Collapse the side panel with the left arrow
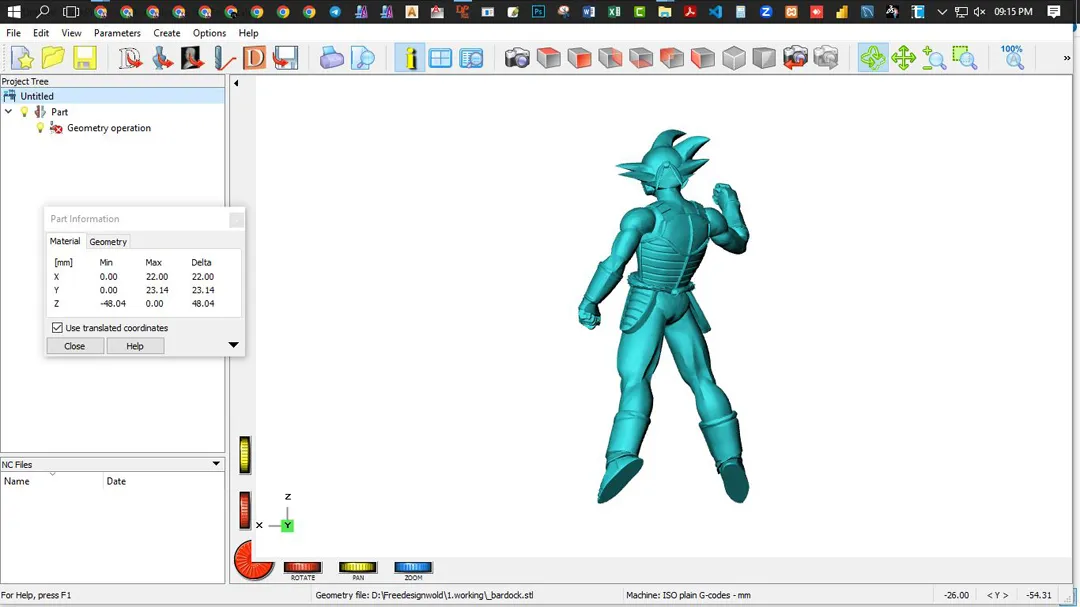The image size is (1080, 607). pos(236,83)
